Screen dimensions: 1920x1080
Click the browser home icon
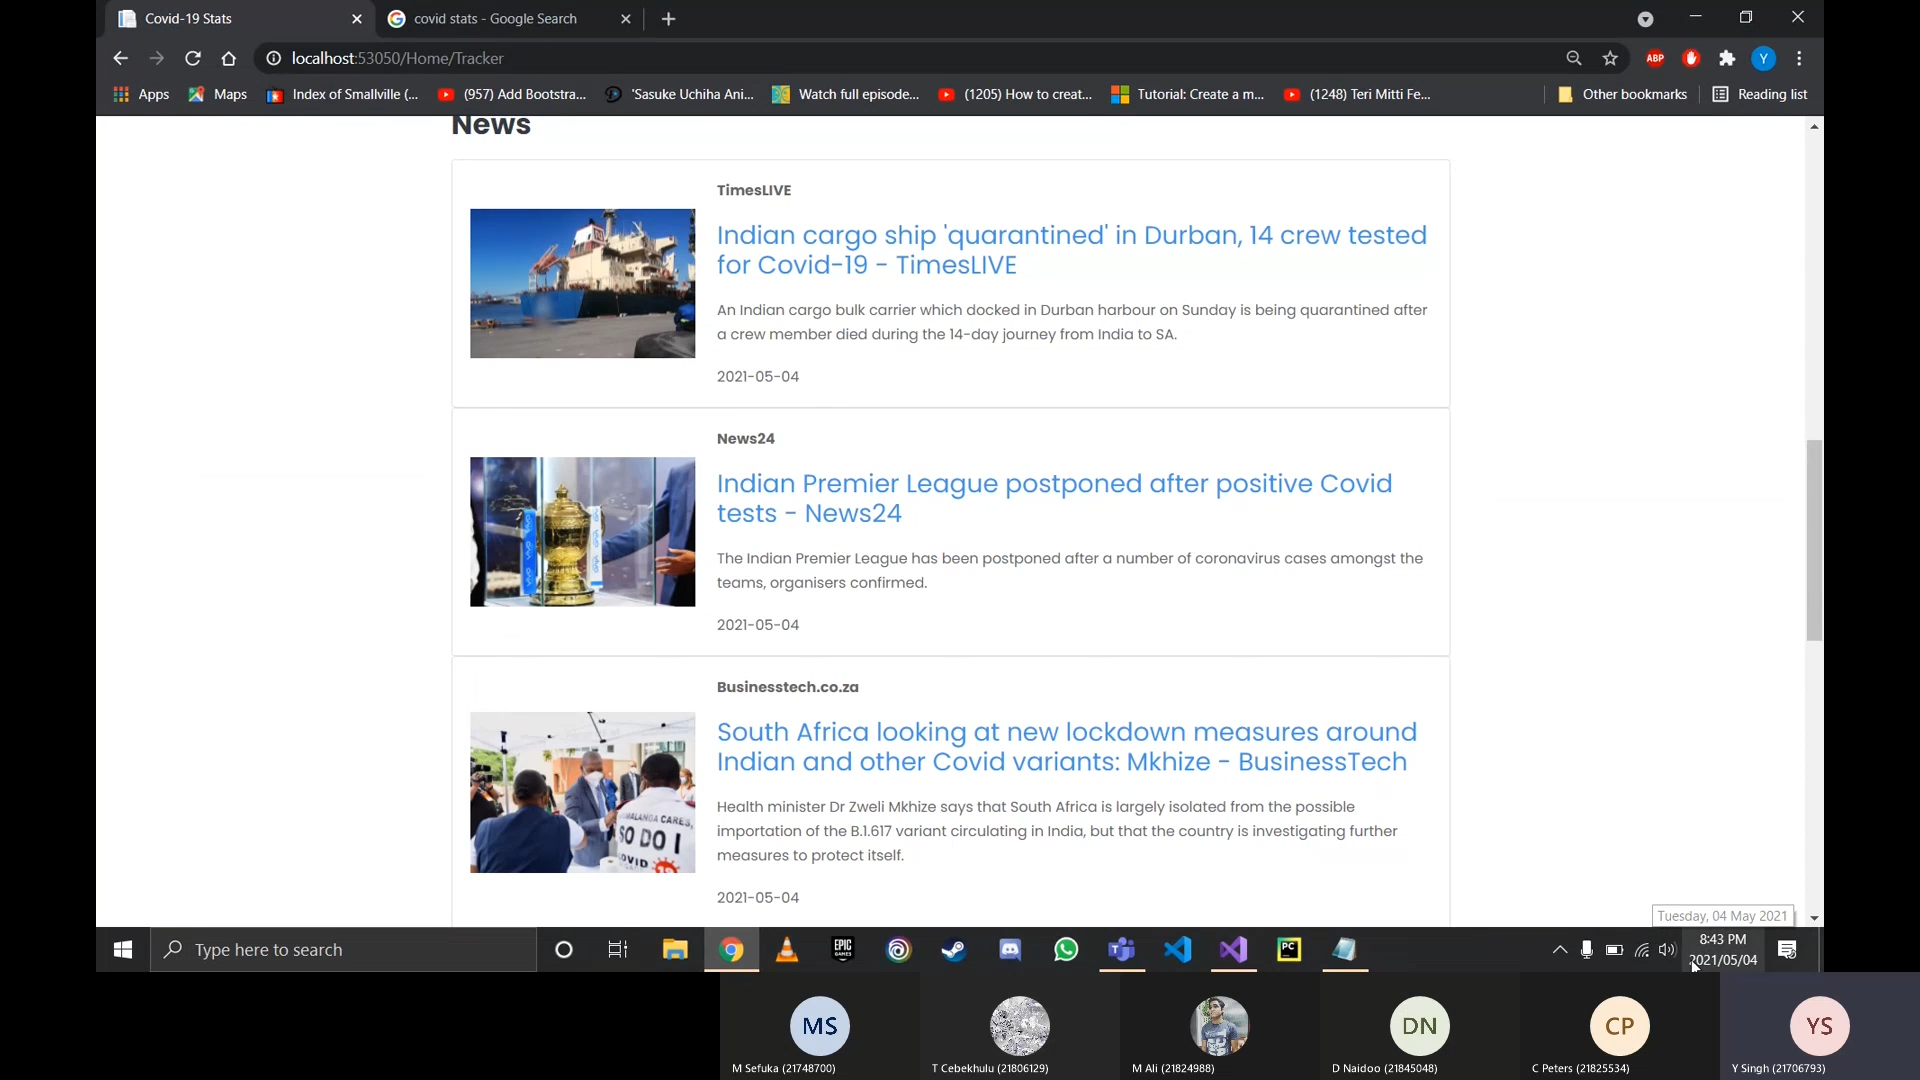tap(229, 58)
